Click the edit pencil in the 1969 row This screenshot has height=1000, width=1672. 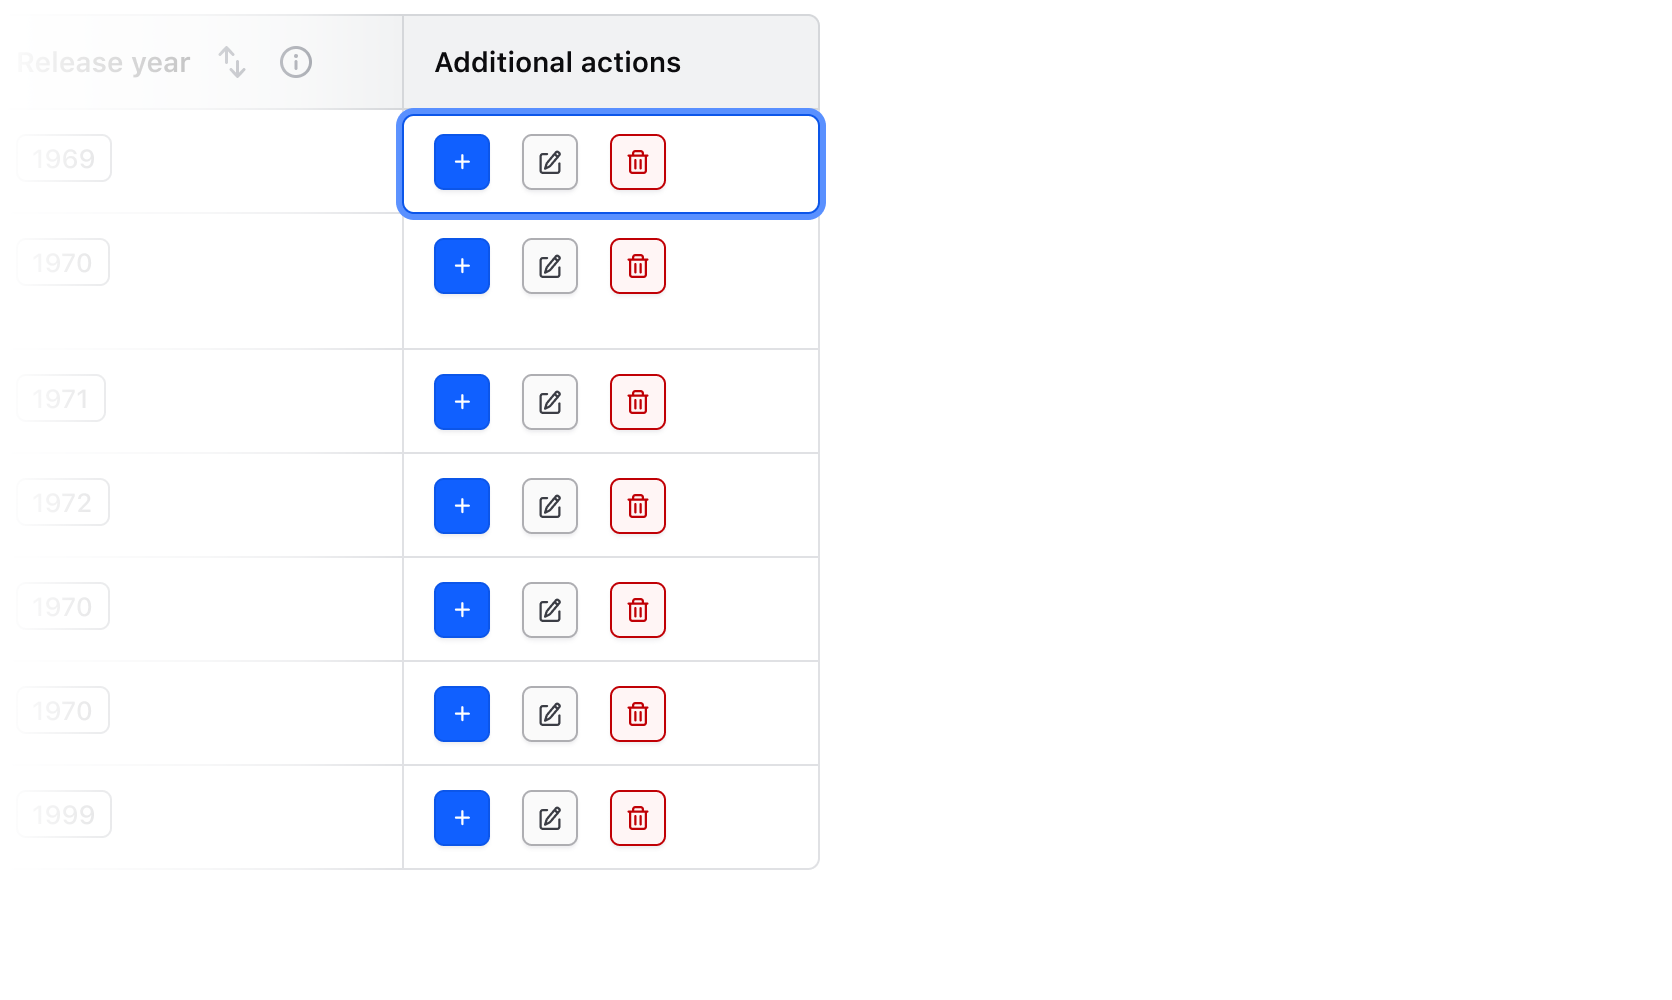pos(550,162)
